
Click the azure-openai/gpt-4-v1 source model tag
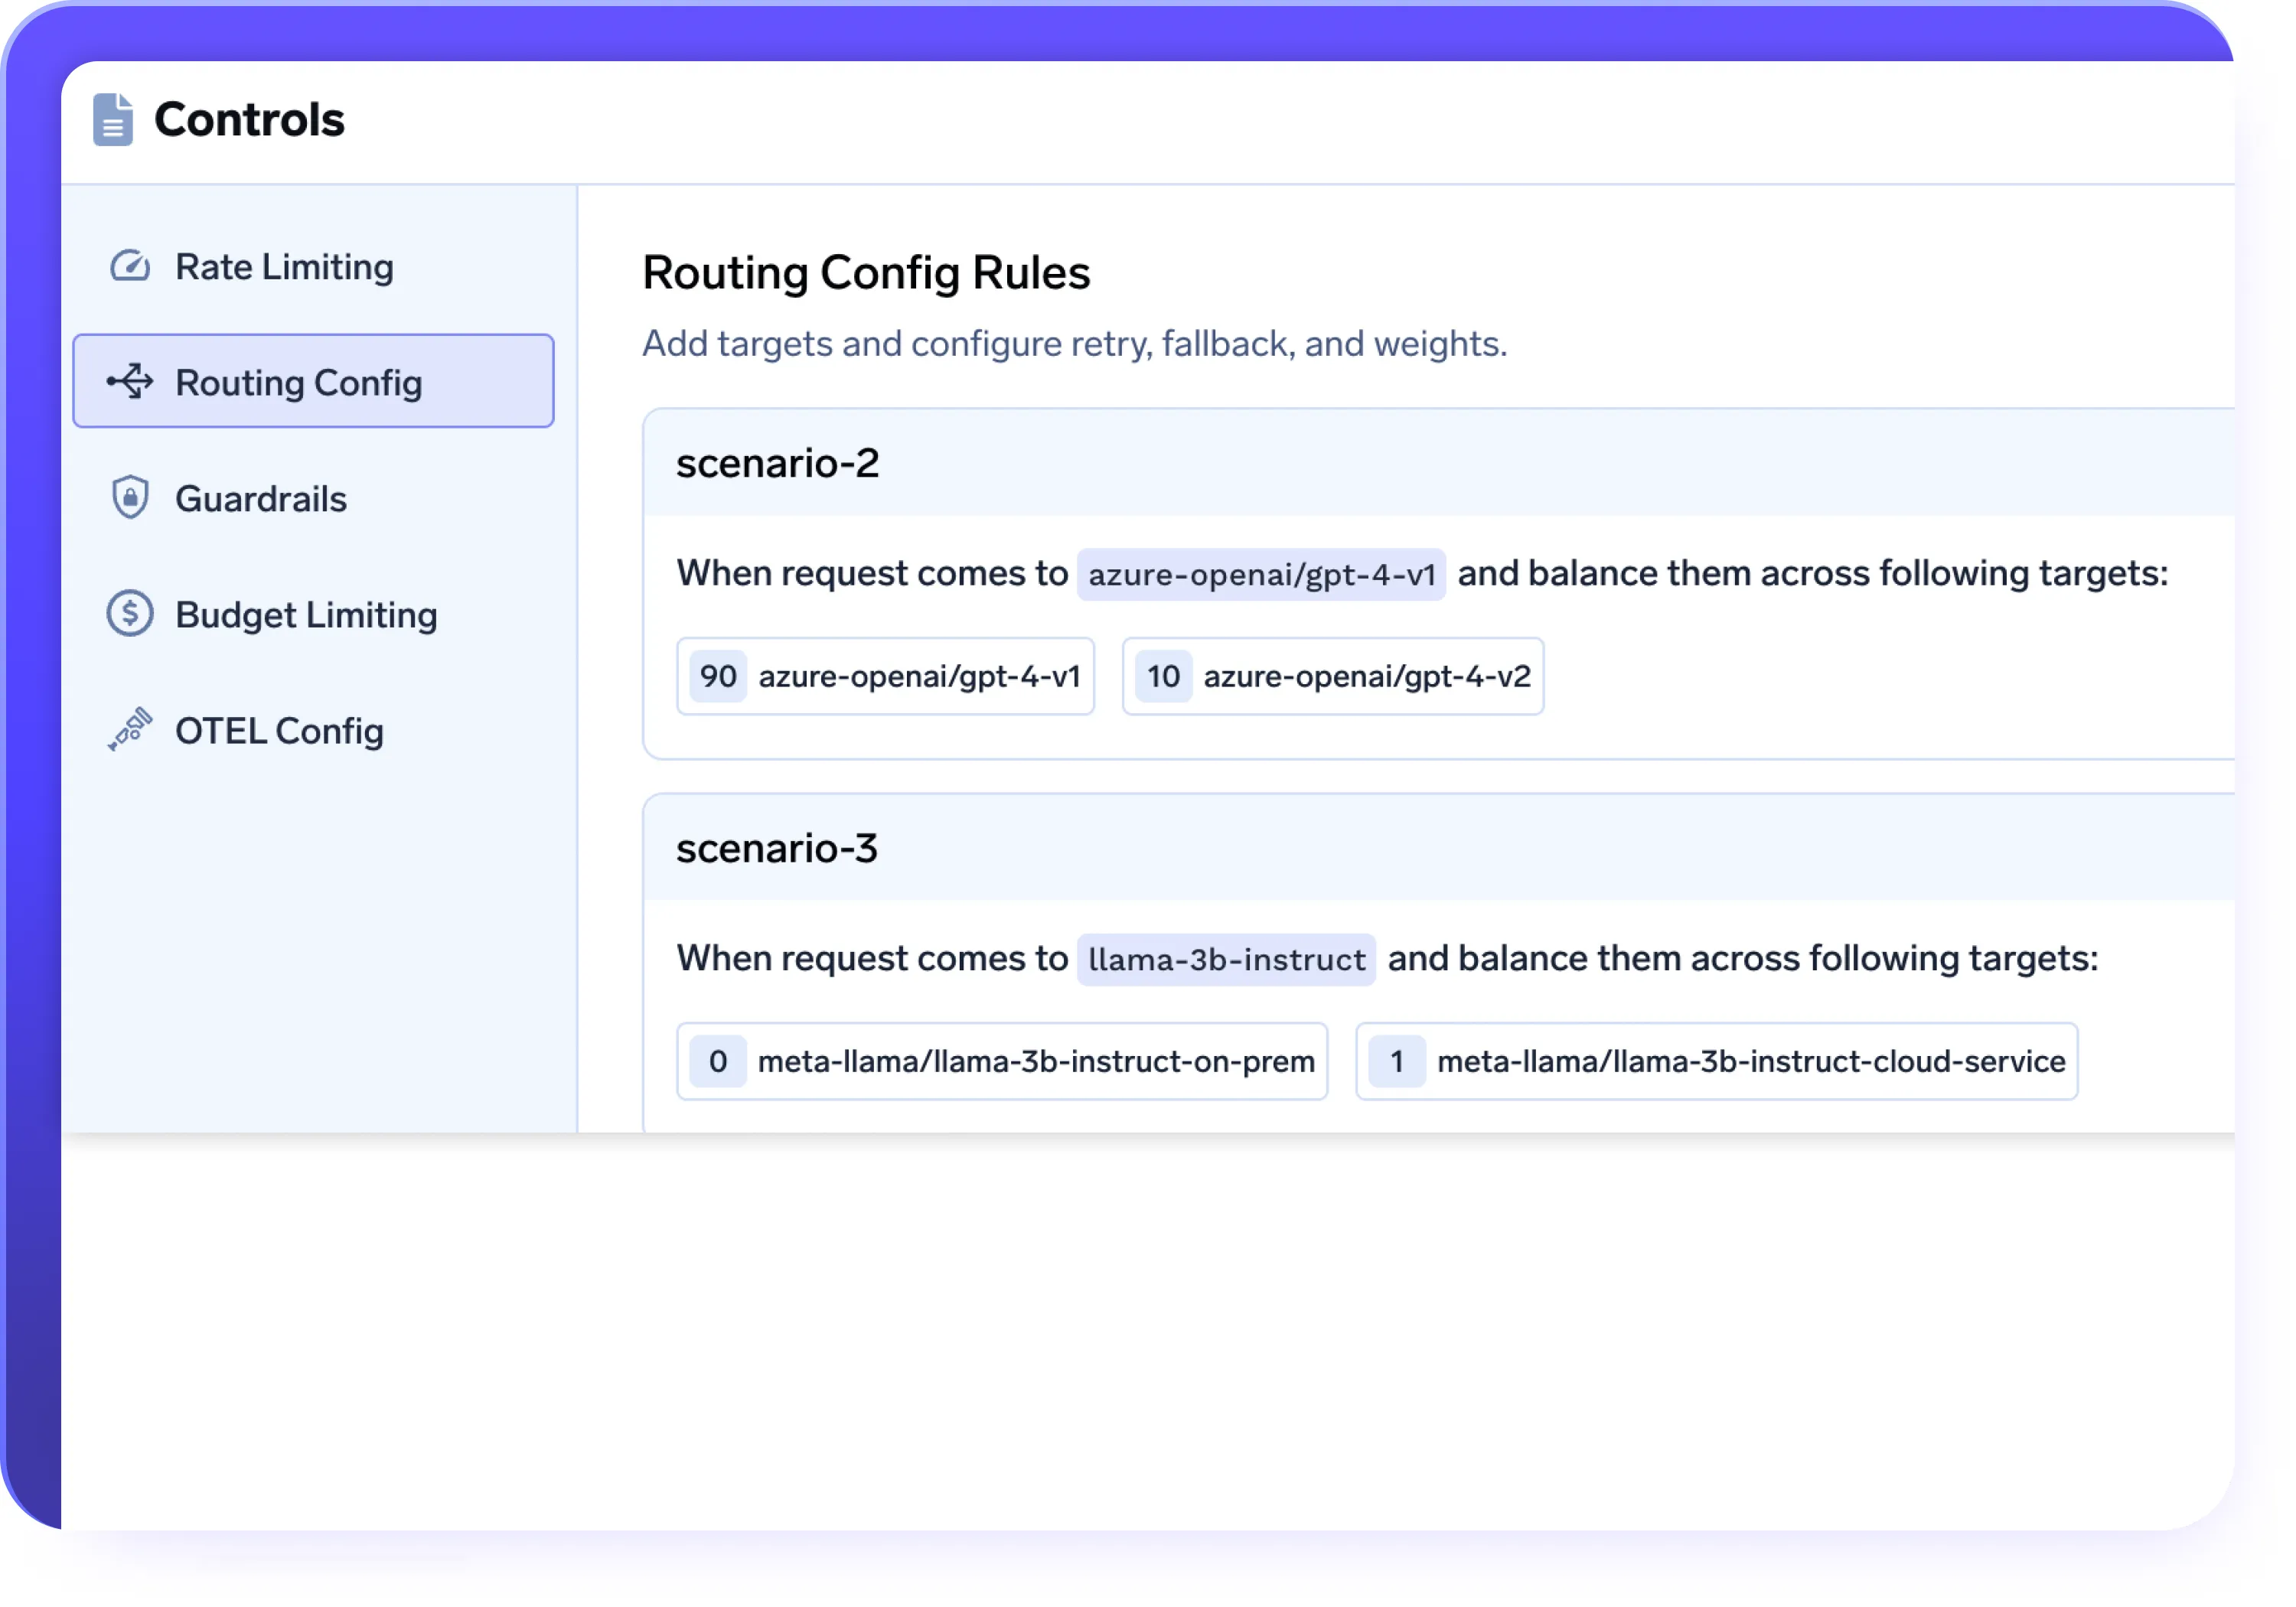point(1261,574)
